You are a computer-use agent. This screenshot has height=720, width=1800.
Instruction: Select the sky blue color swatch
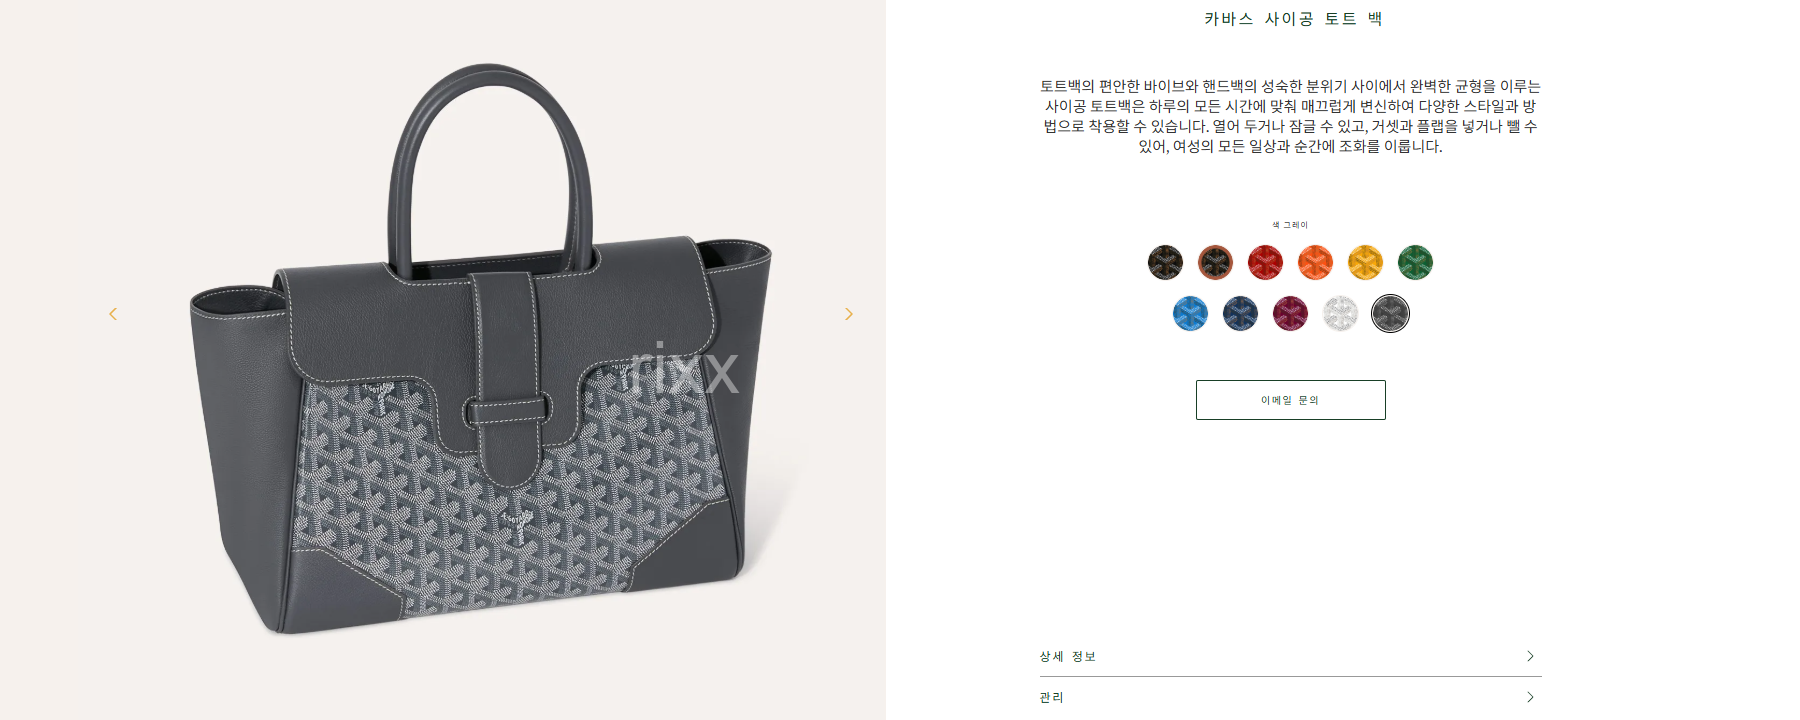tap(1190, 313)
